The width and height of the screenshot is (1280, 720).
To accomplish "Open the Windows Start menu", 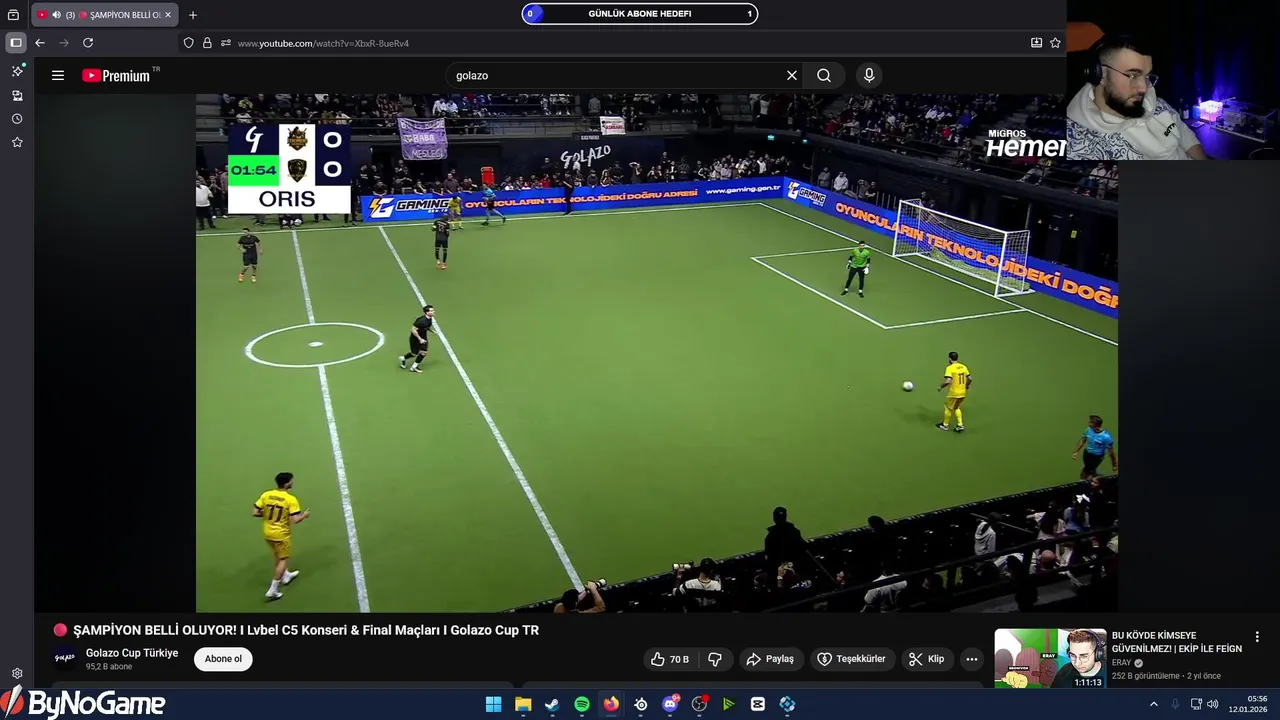I will [493, 704].
